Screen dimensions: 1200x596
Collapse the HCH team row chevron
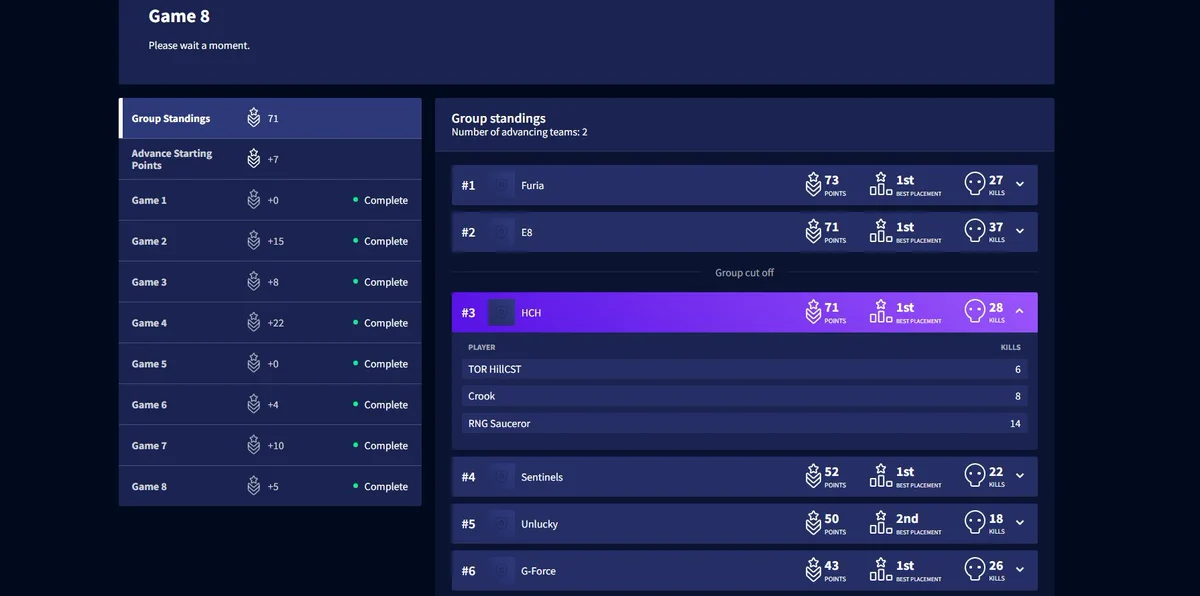coord(1020,312)
